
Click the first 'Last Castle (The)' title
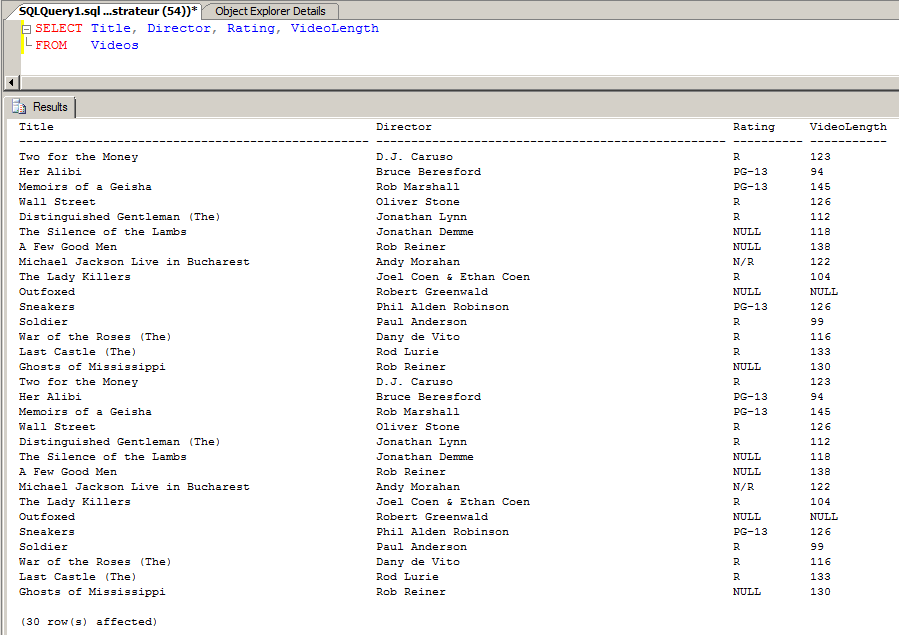click(77, 351)
